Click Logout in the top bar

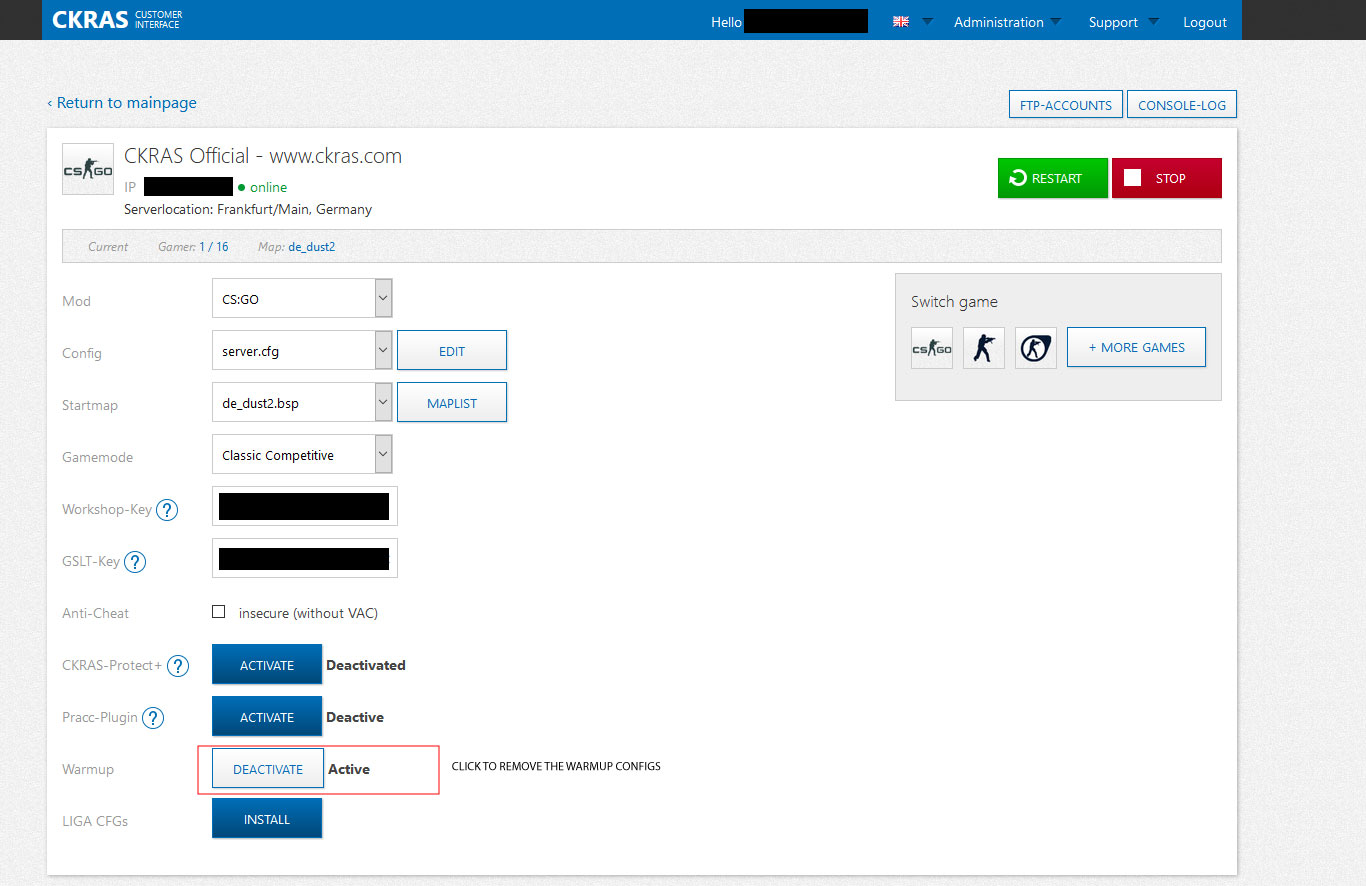1205,22
